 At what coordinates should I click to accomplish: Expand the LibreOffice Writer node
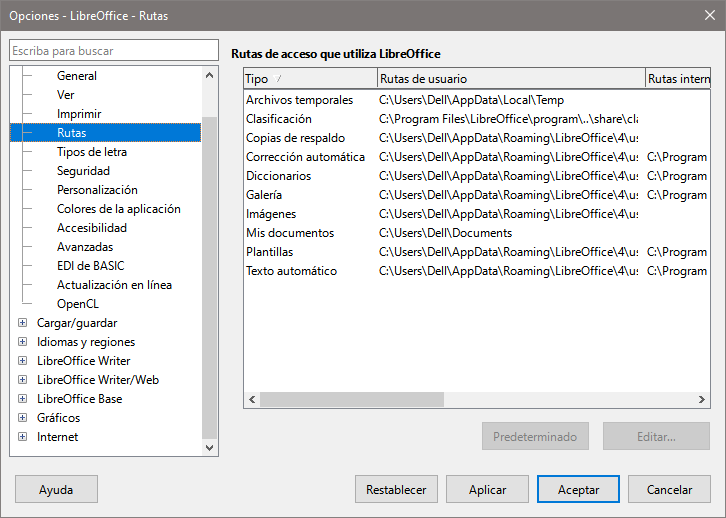[22, 361]
